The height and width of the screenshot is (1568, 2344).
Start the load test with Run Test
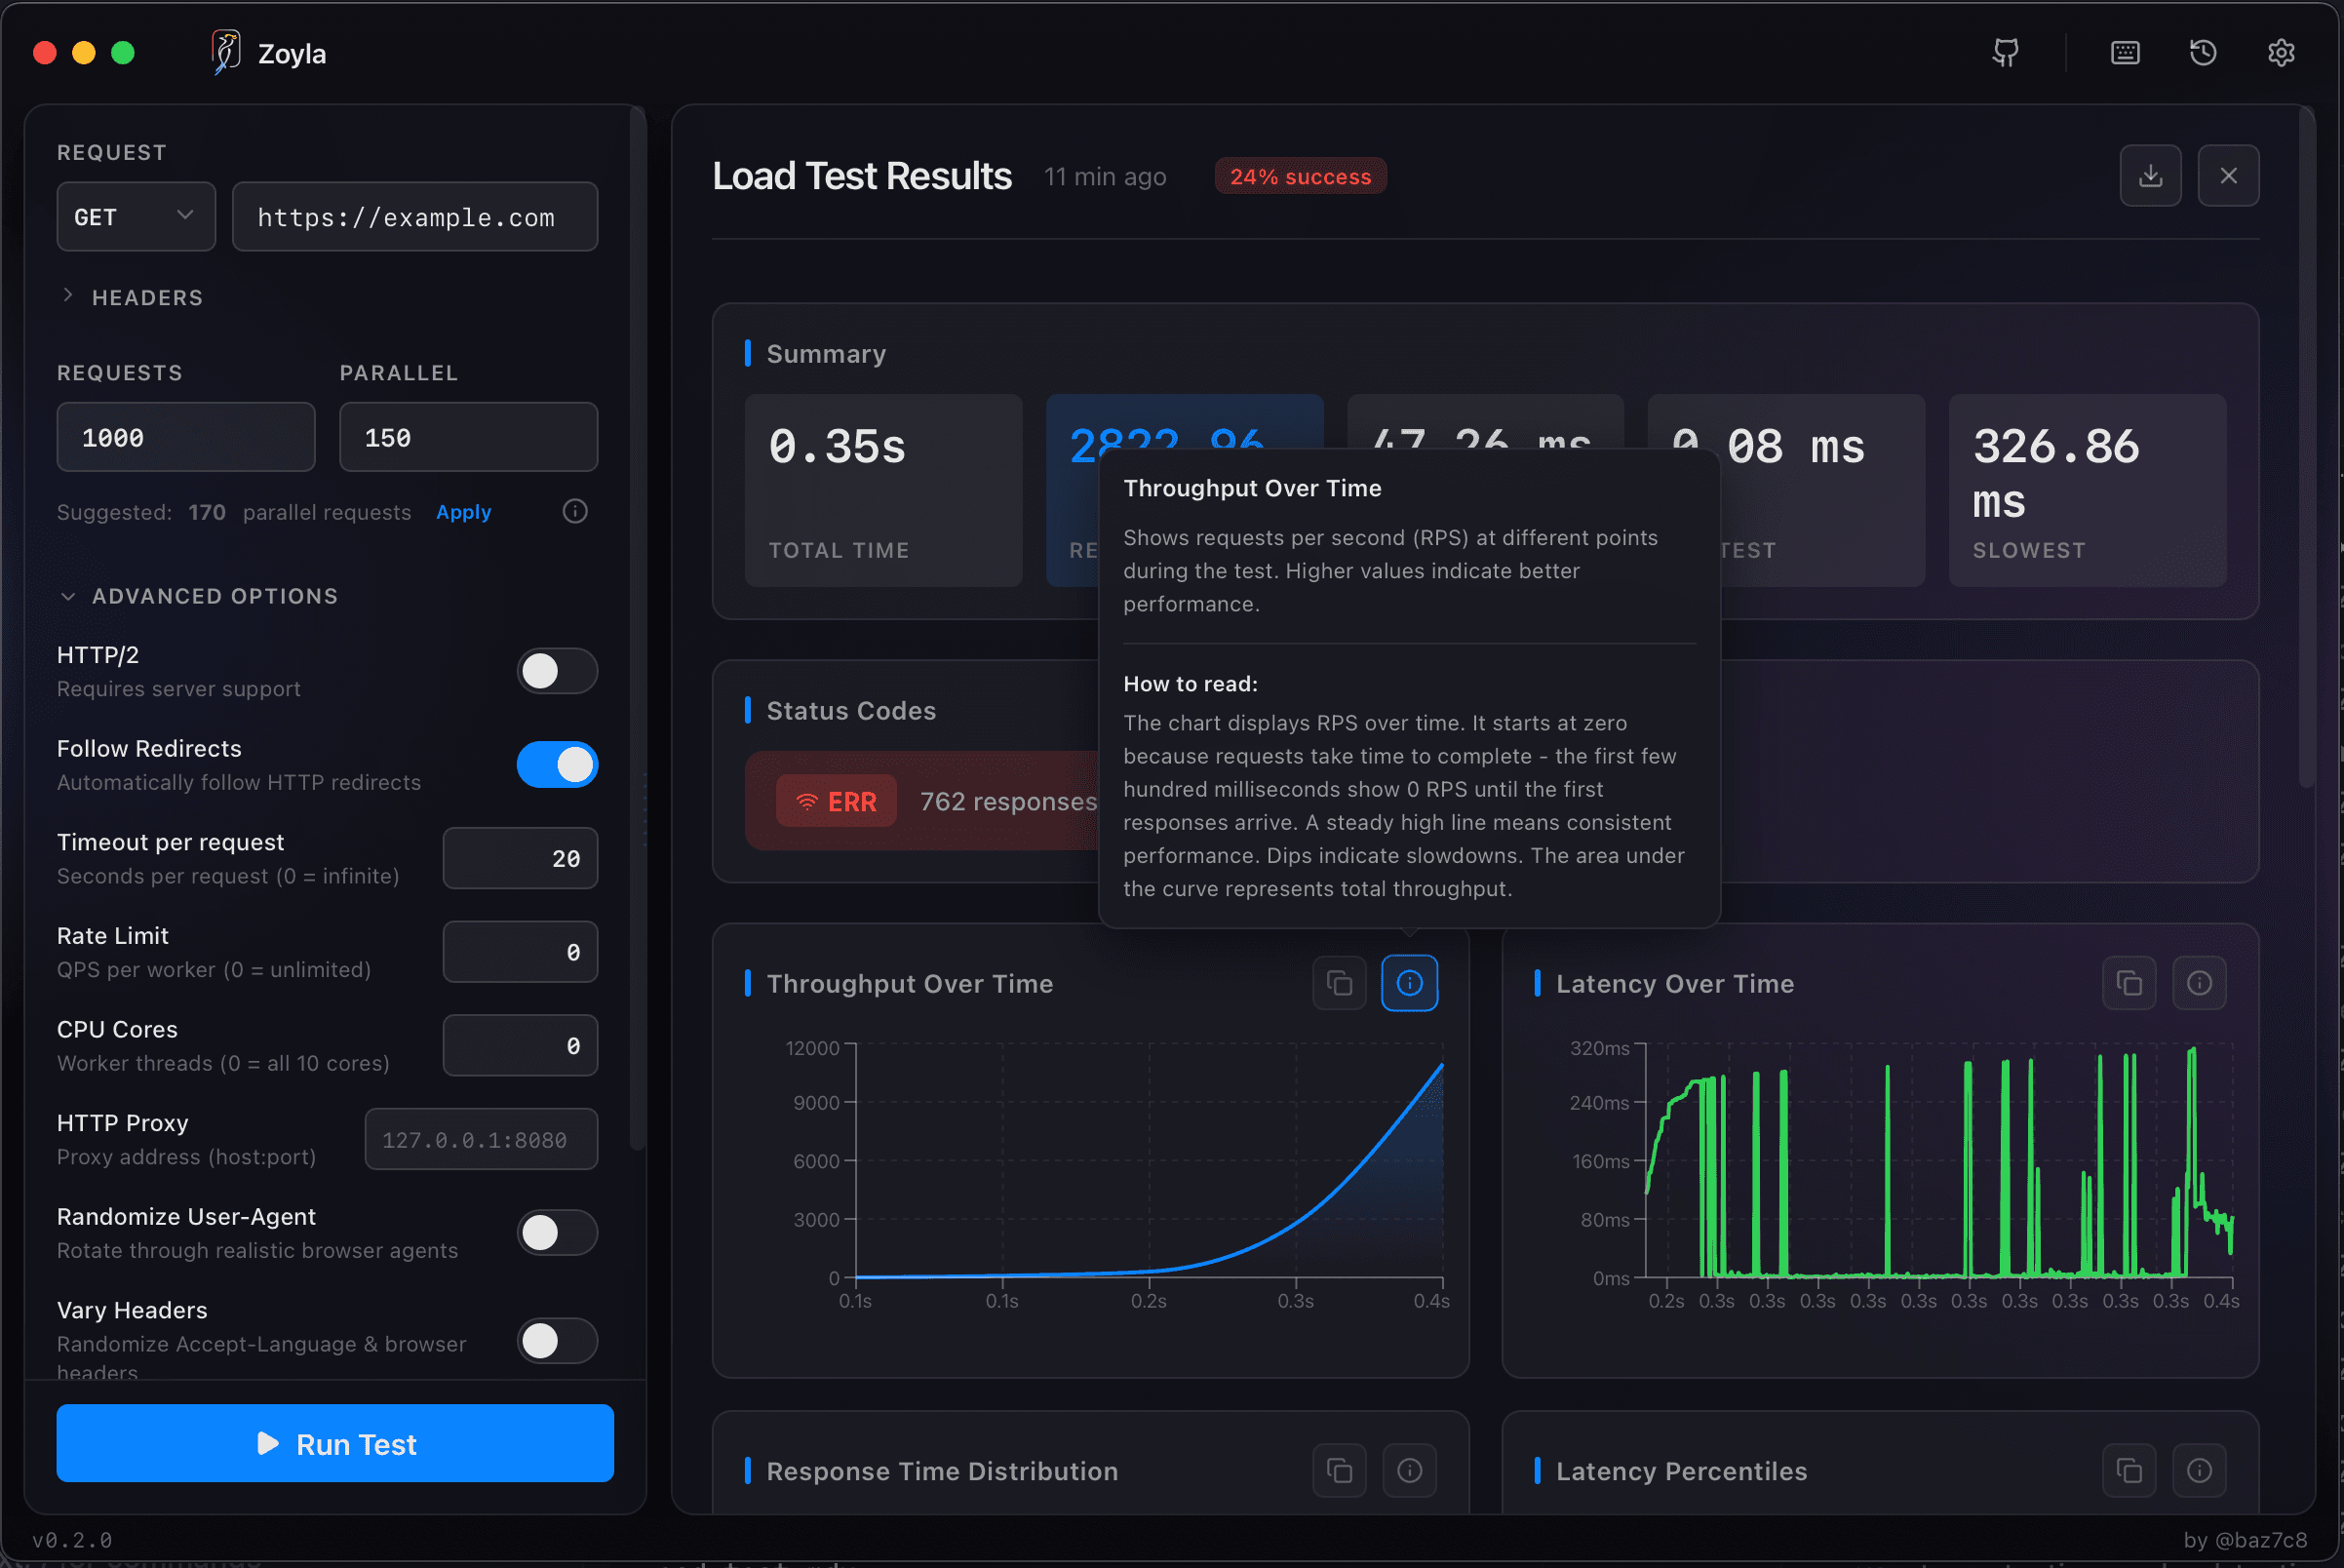coord(335,1443)
